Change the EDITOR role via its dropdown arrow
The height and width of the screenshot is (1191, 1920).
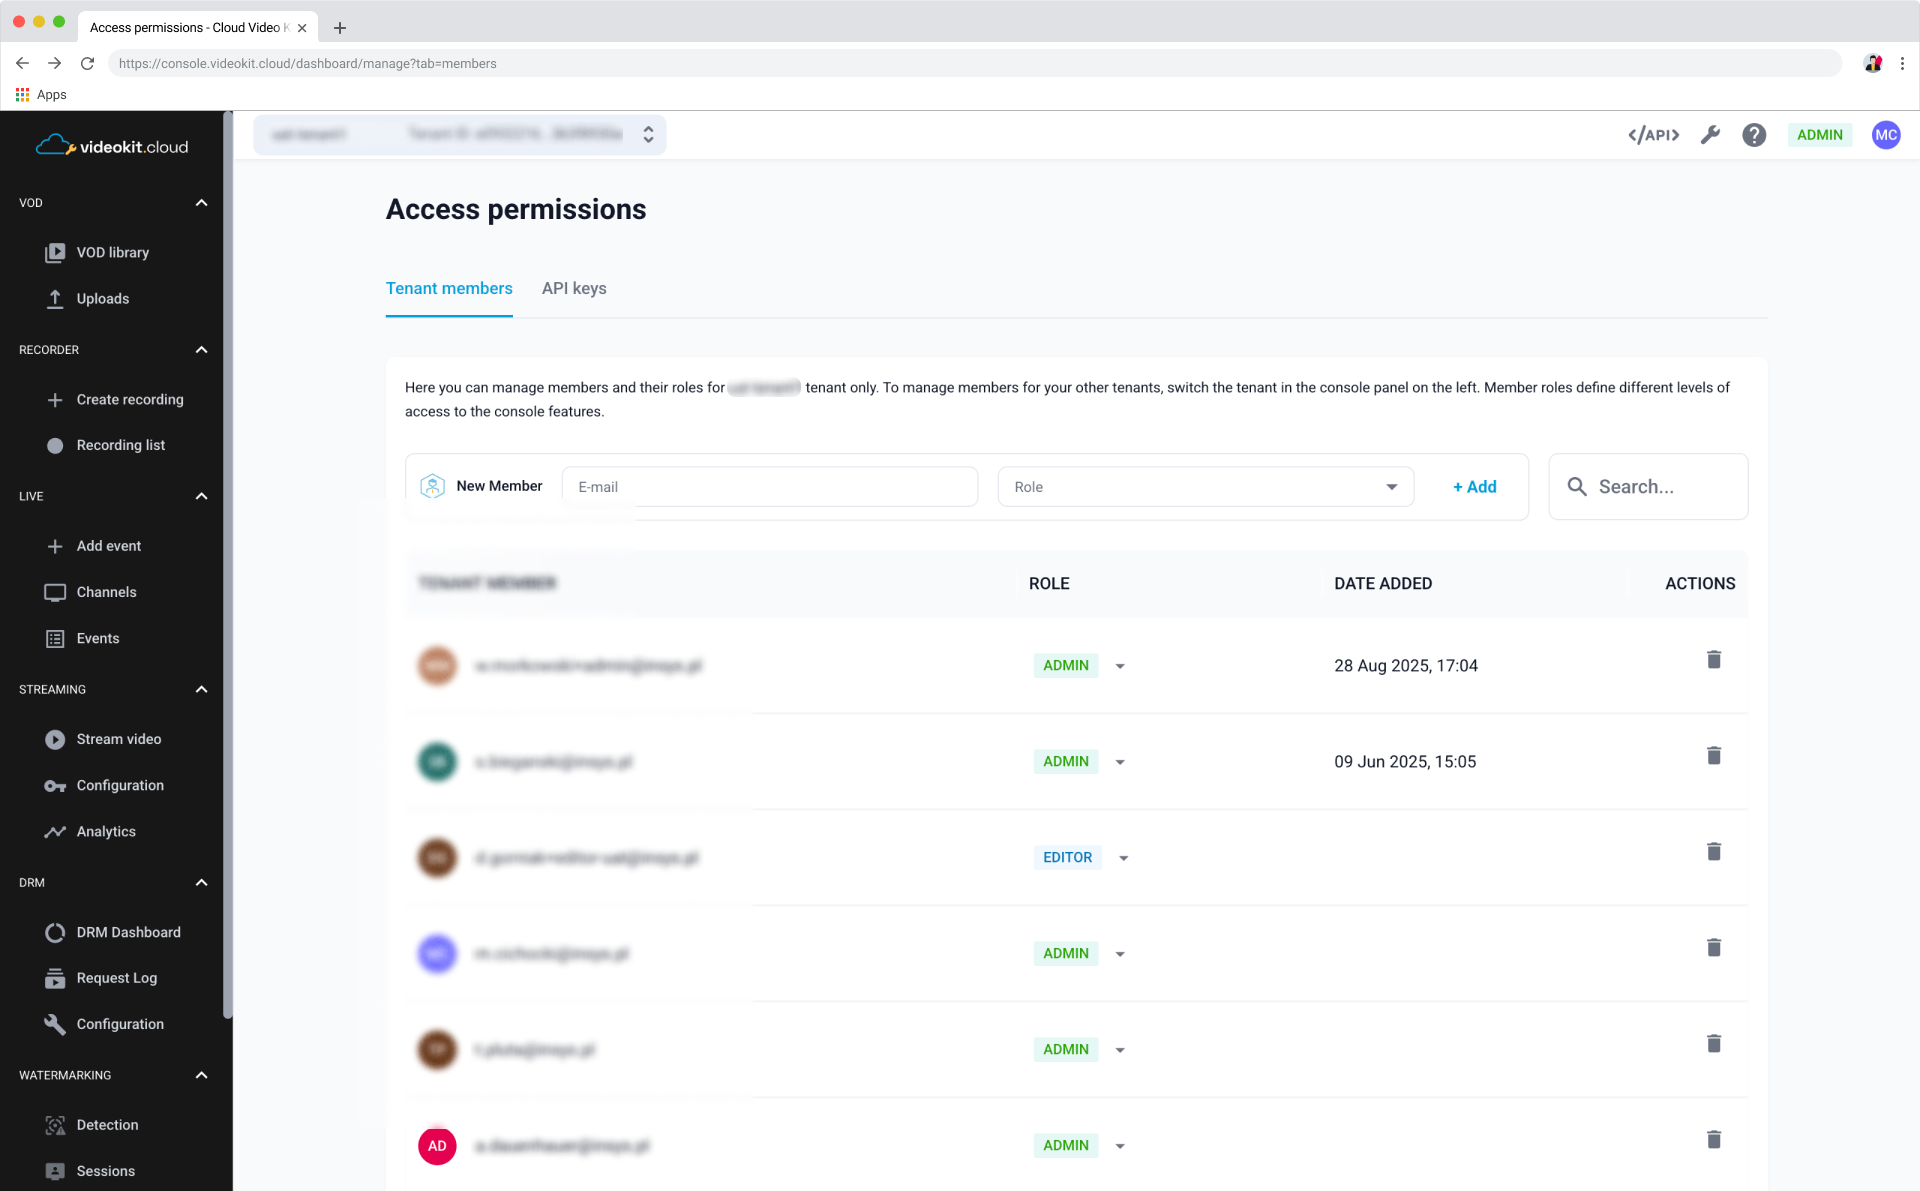[x=1124, y=857]
